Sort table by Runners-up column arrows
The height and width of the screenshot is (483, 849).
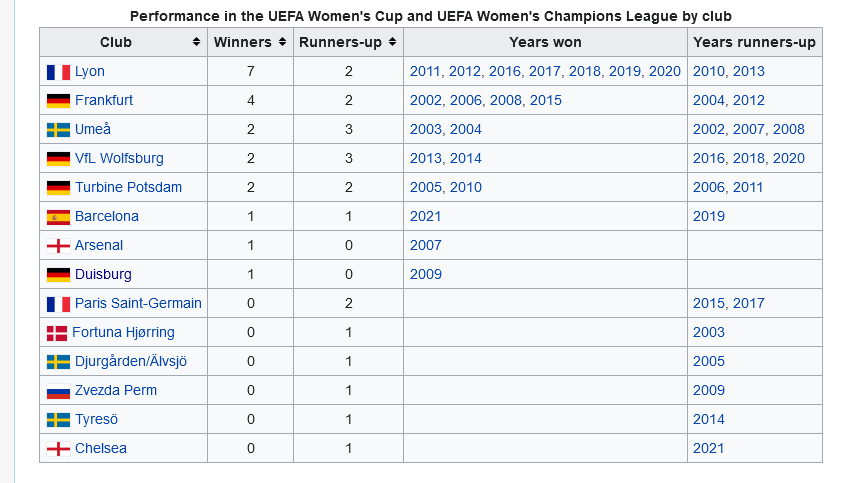[392, 42]
